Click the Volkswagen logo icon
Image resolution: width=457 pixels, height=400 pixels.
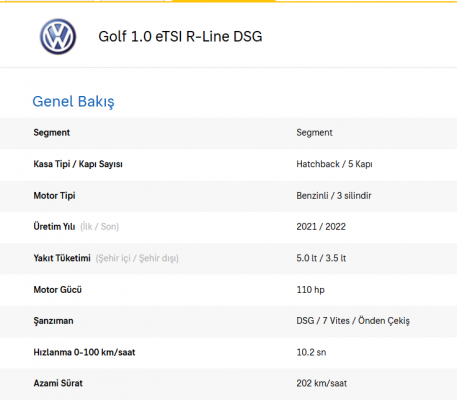pyautogui.click(x=58, y=37)
